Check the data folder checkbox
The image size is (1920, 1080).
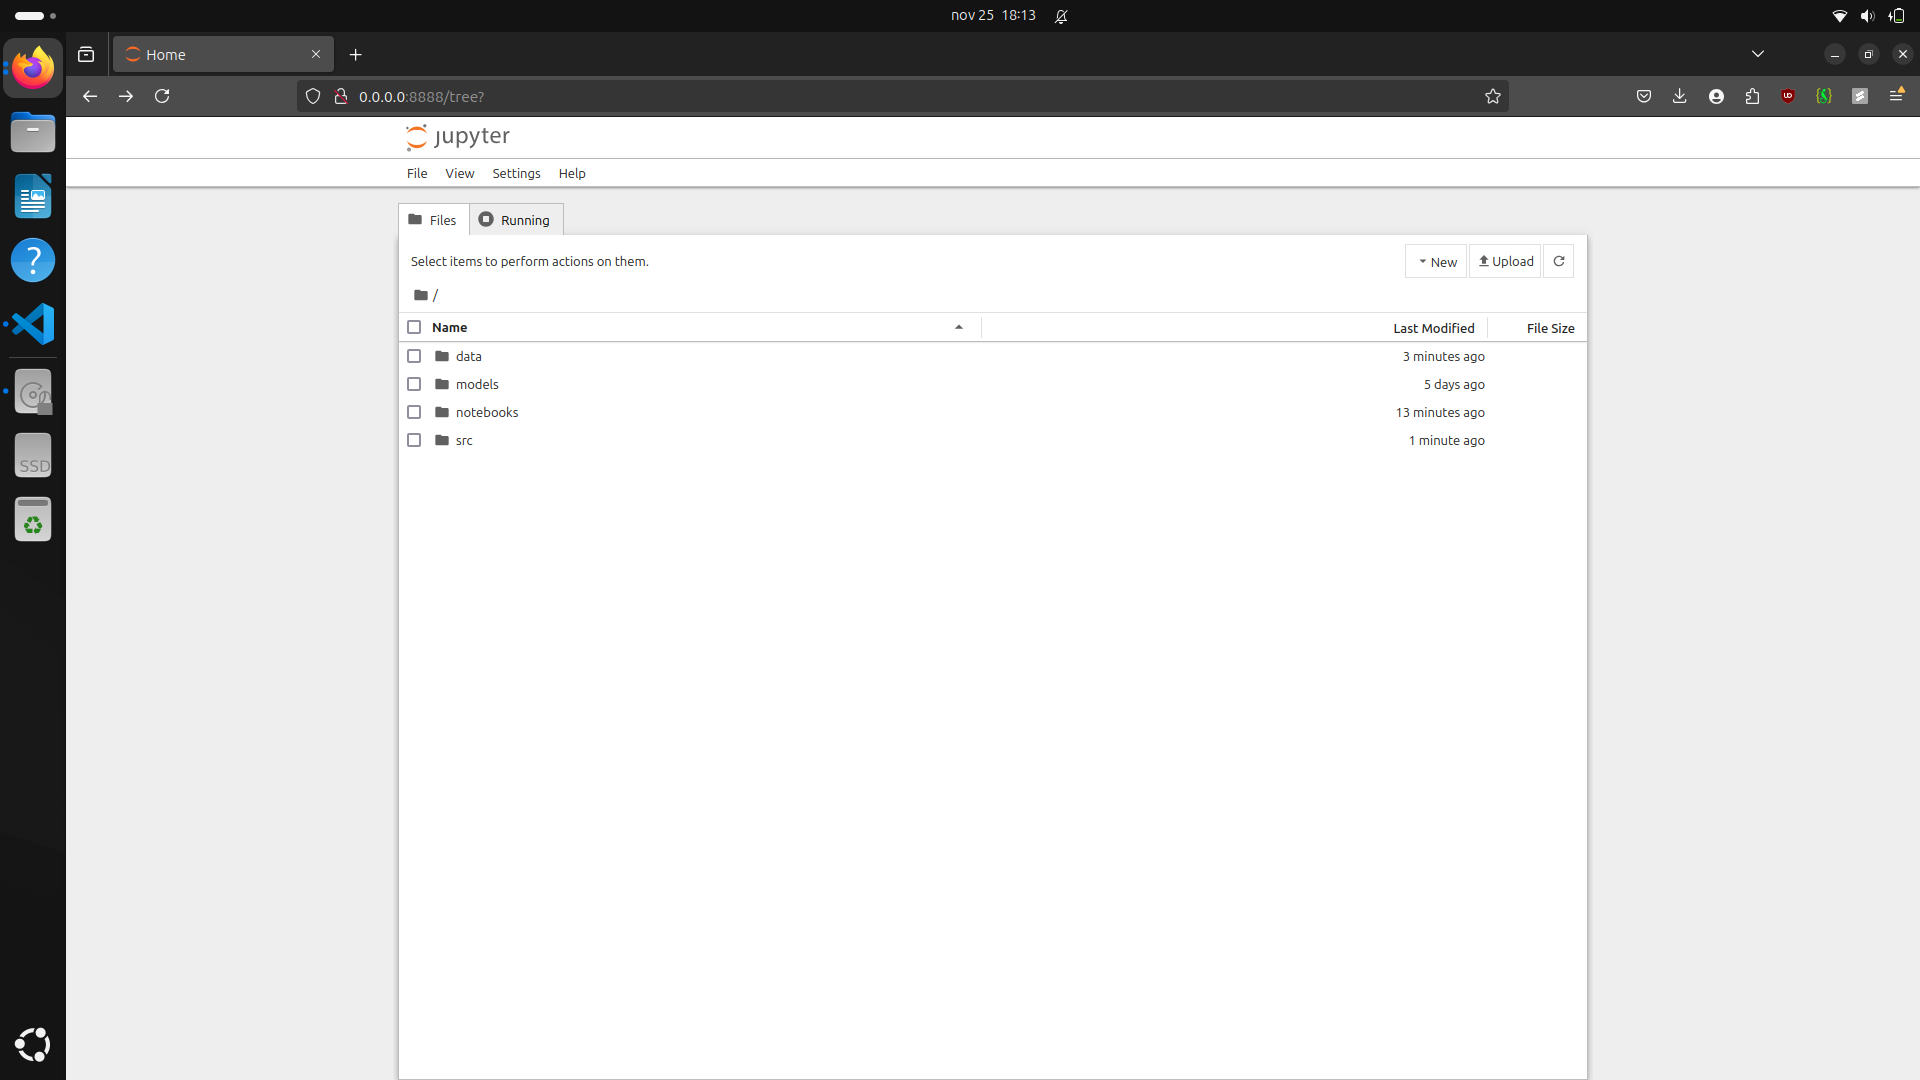pos(414,356)
